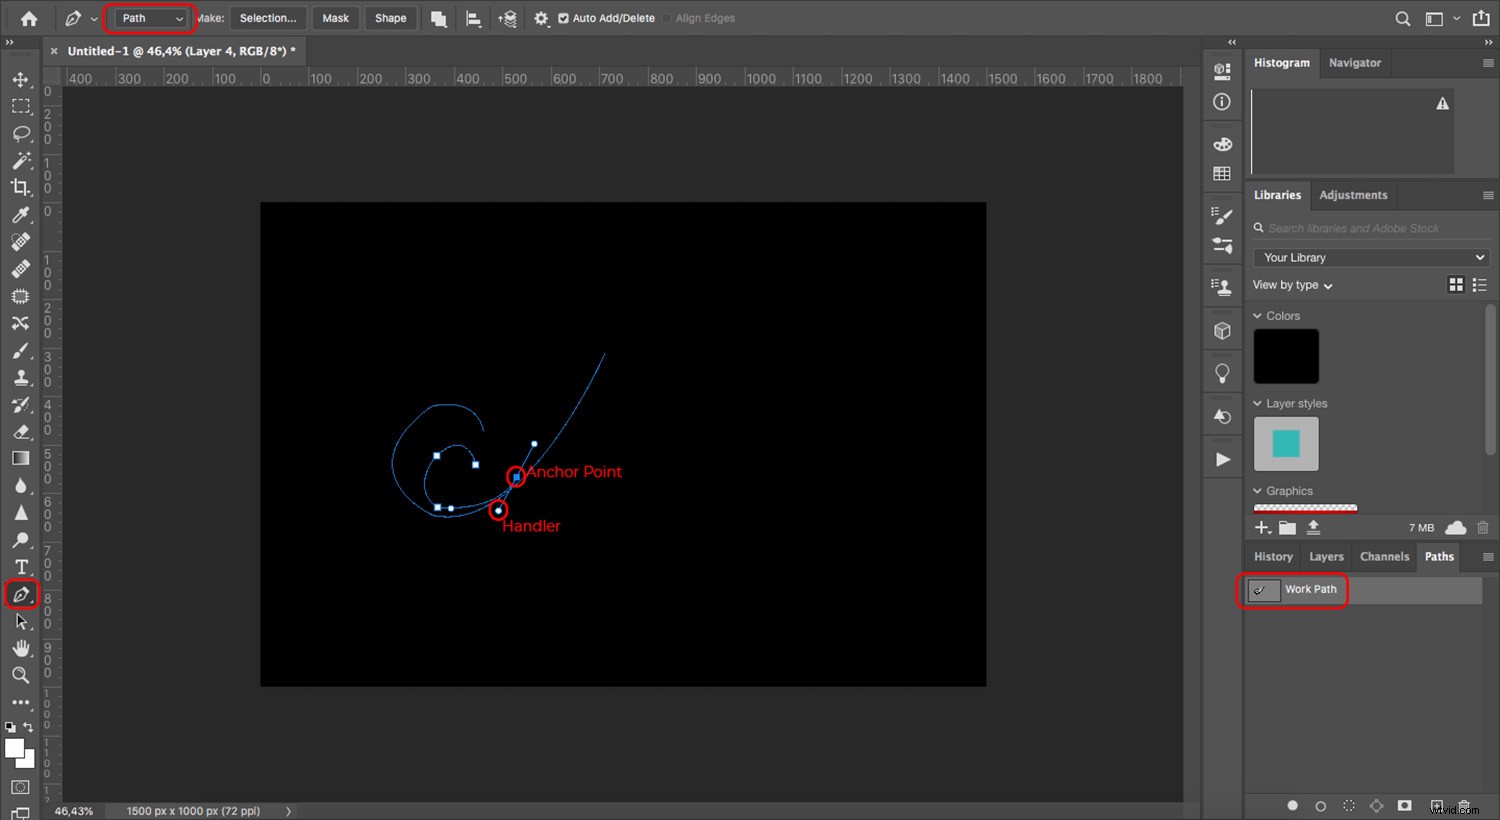Open the Your Library dropdown
The image size is (1500, 820).
click(x=1370, y=257)
